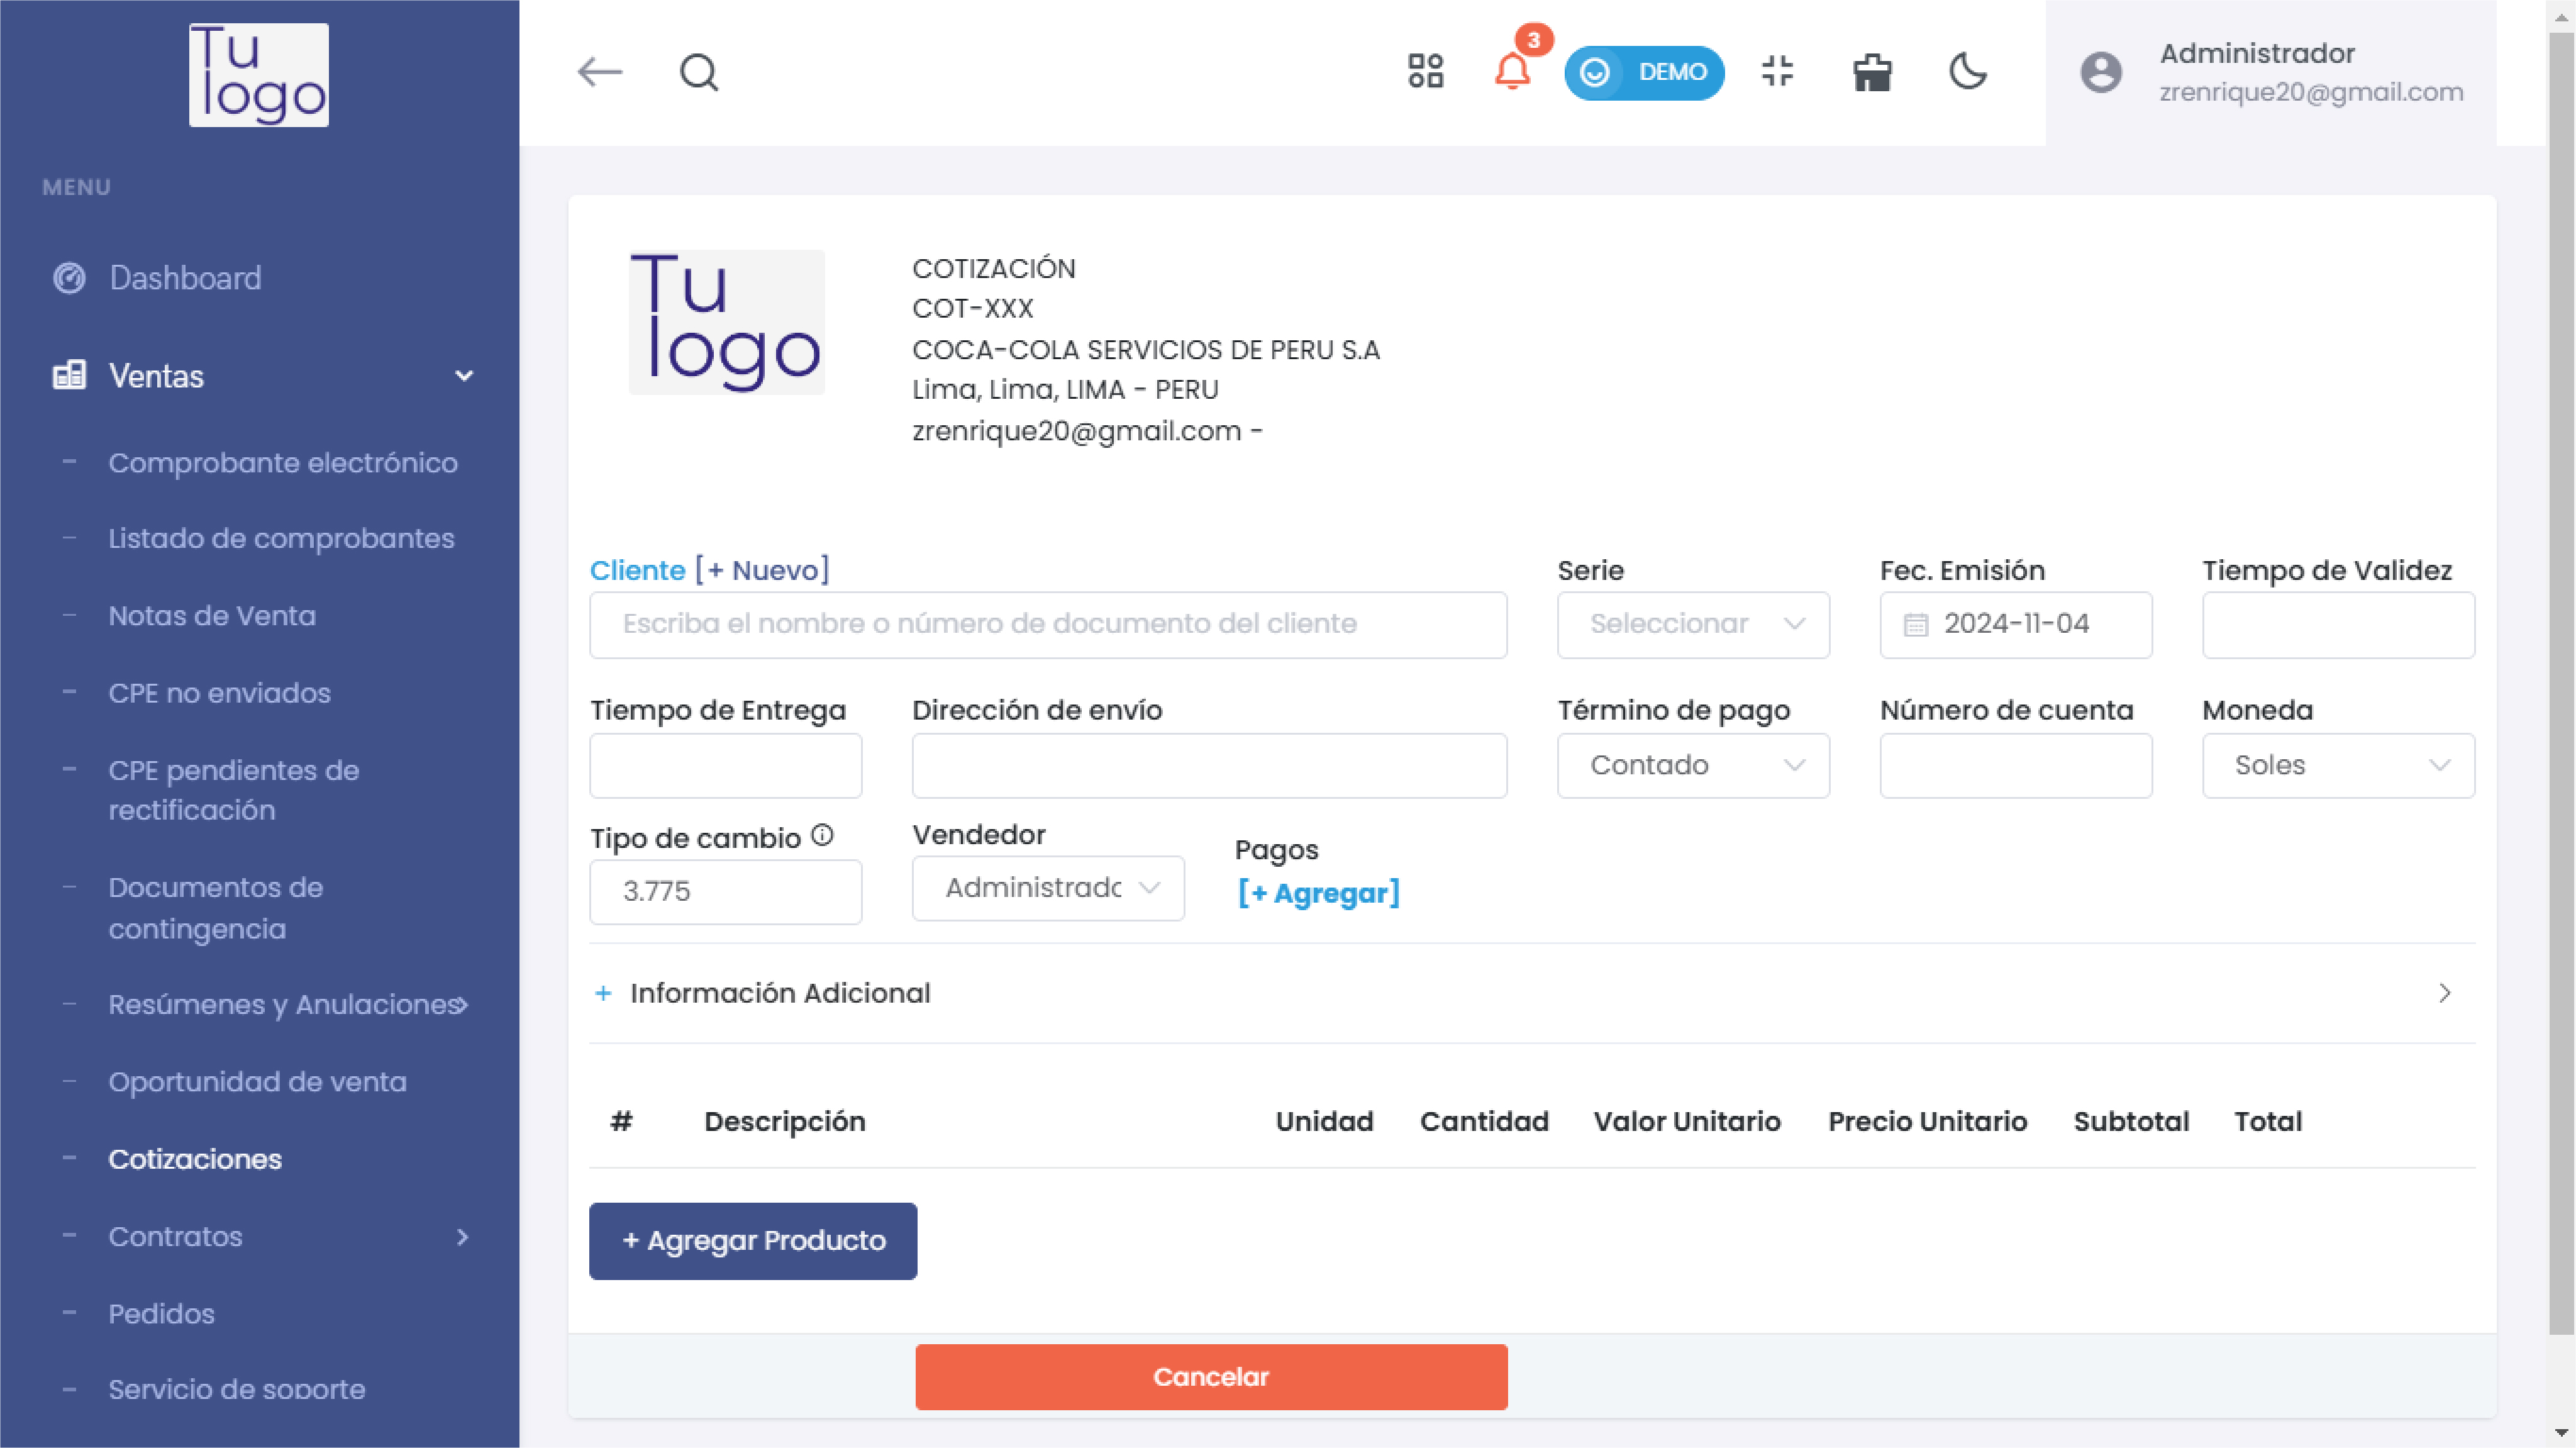Click the store box icon
Screen dimensions: 2576x1448
pyautogui.click(x=1872, y=72)
